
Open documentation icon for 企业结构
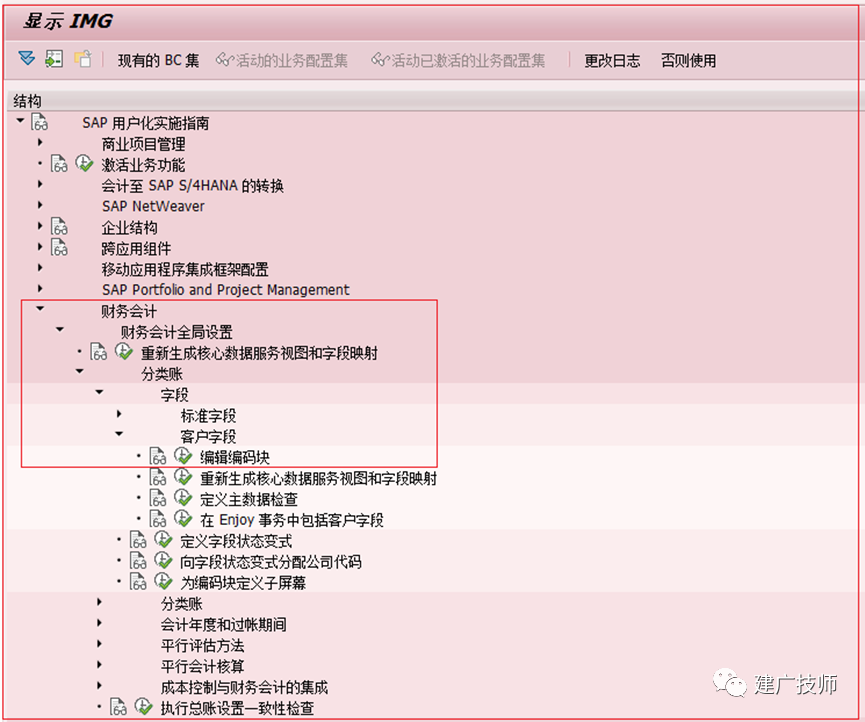60,227
